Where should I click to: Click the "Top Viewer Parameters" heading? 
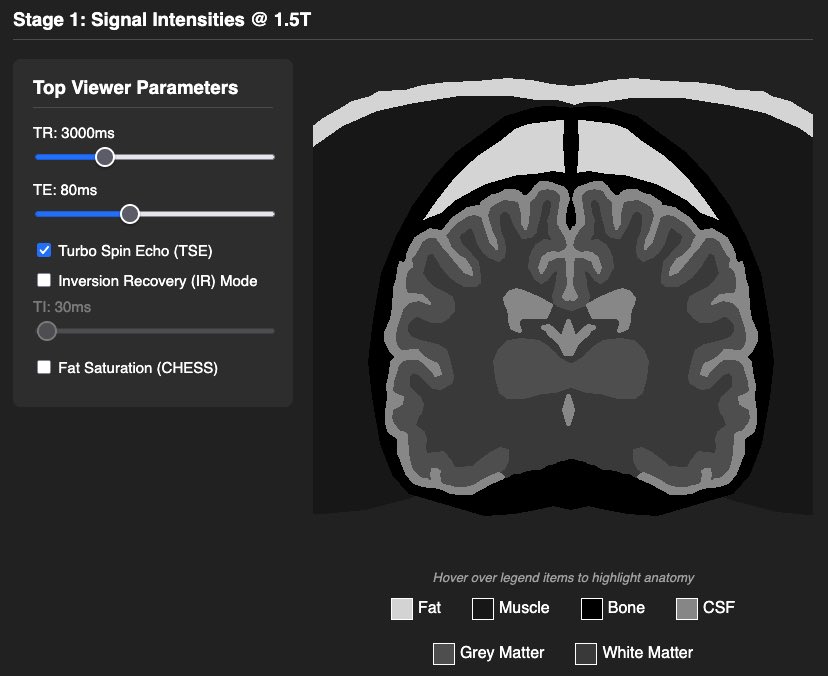click(136, 88)
